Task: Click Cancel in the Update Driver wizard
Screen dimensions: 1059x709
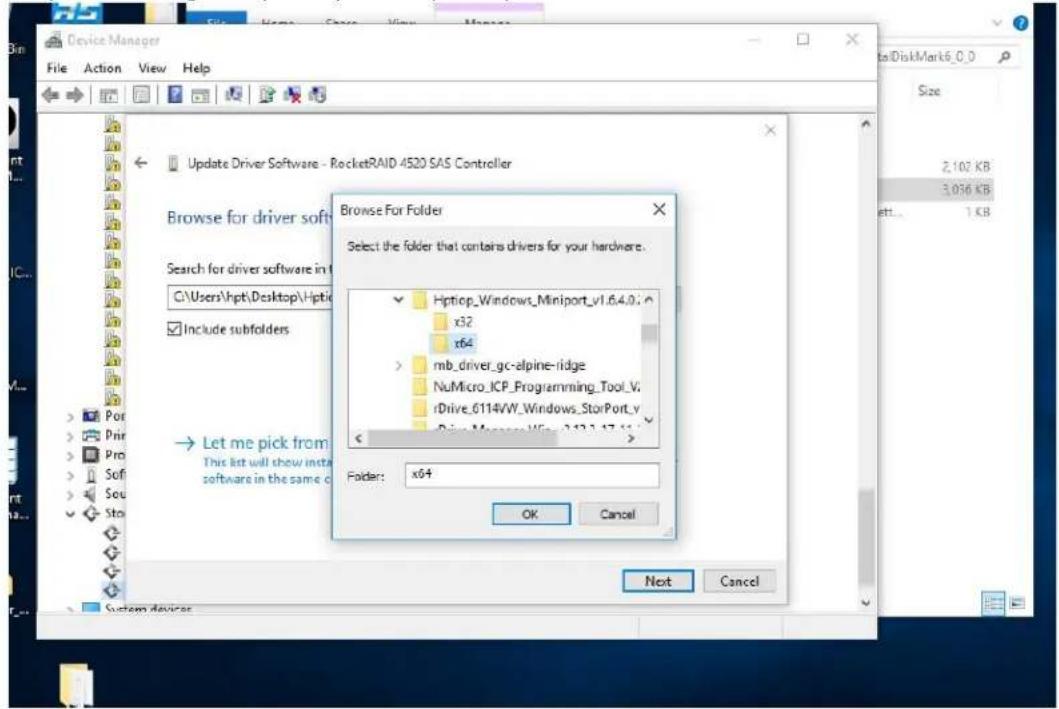Action: pyautogui.click(x=740, y=581)
